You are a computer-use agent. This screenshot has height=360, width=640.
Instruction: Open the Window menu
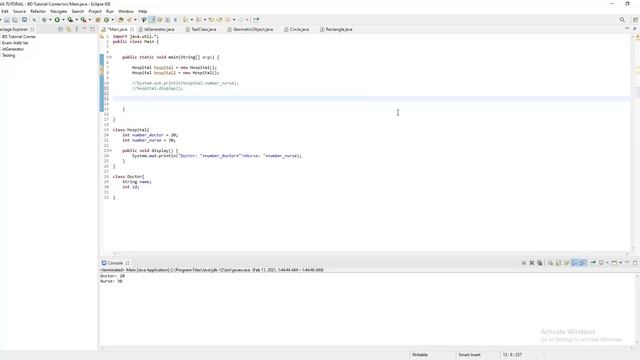point(126,11)
